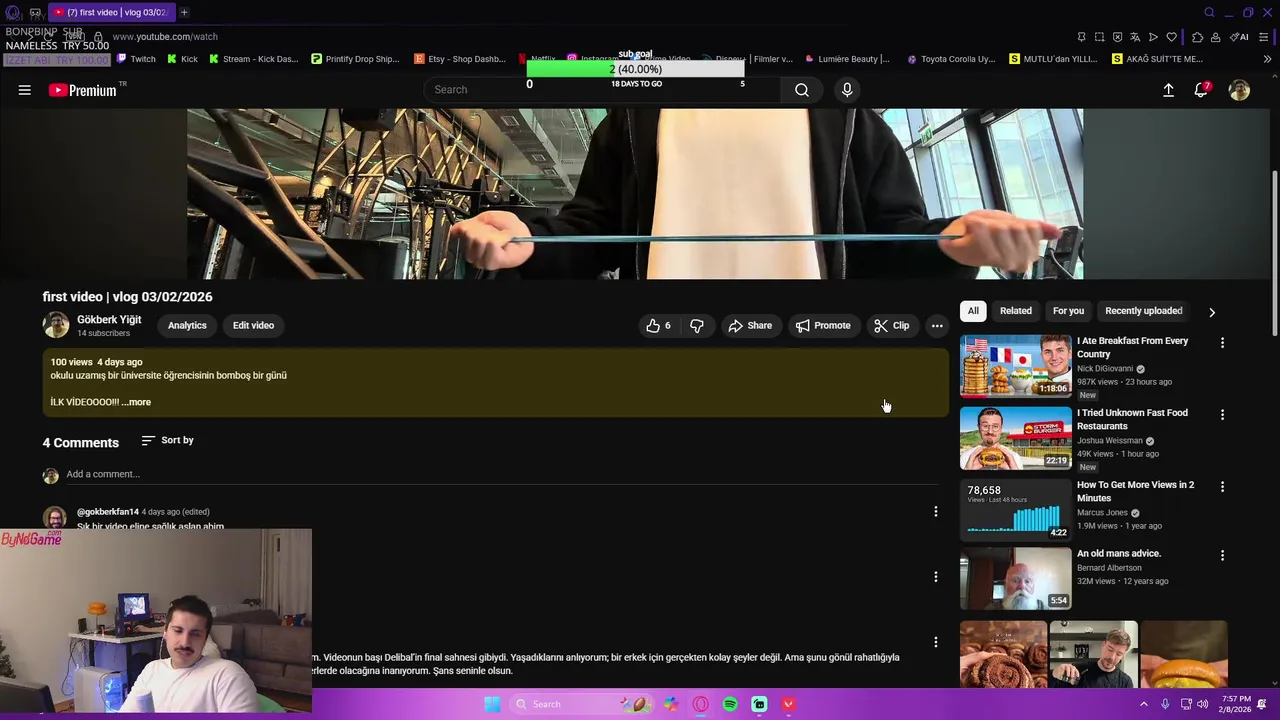Open options menu for @gokberkfan14 comment
Screen dimensions: 1280x720
tap(936, 512)
